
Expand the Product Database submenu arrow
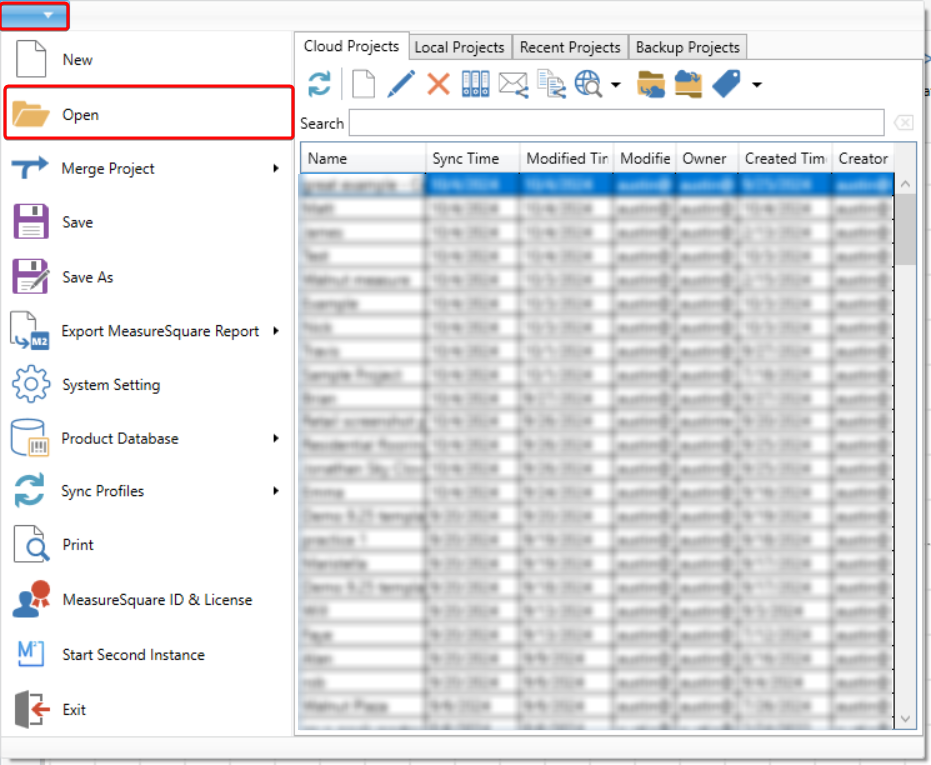[x=276, y=438]
